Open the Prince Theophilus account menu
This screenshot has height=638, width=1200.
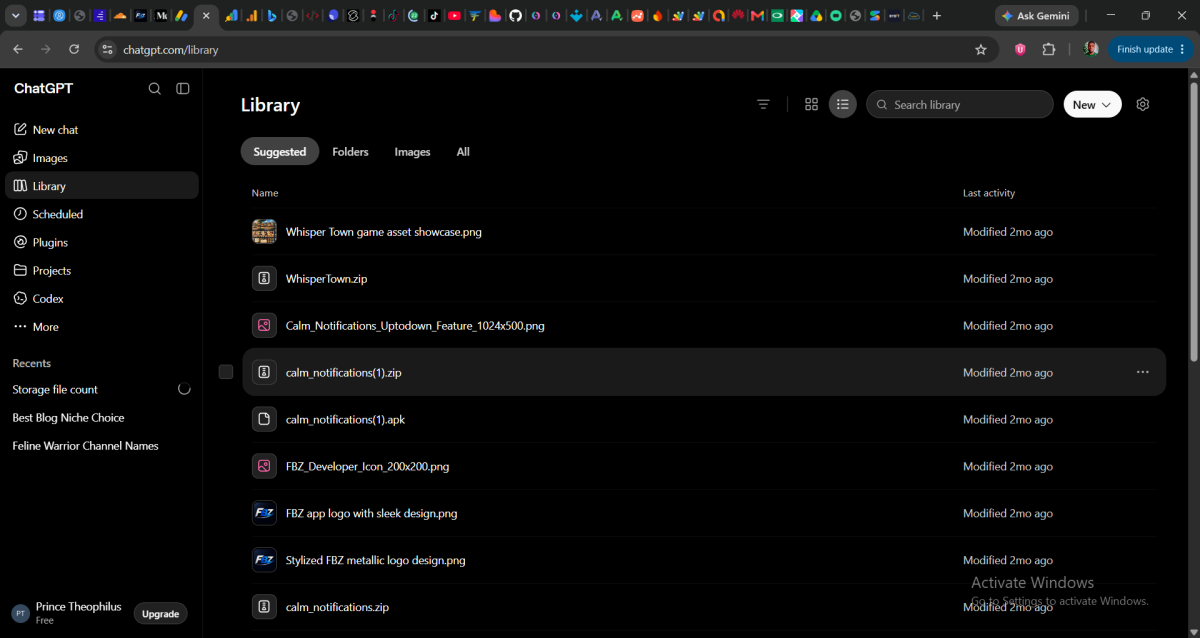coord(68,613)
